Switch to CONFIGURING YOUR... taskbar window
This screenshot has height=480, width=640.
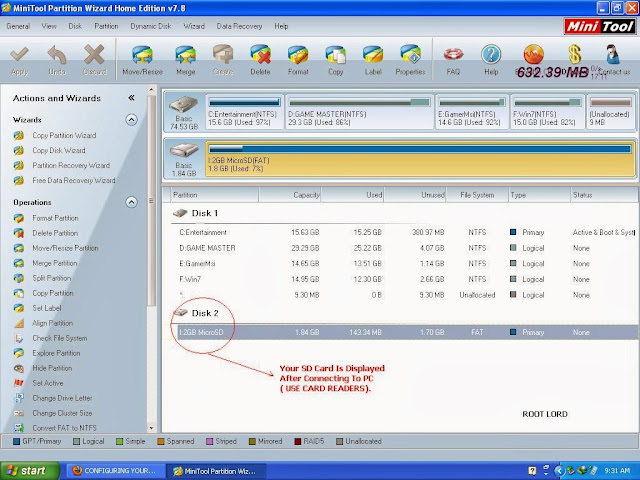(114, 471)
